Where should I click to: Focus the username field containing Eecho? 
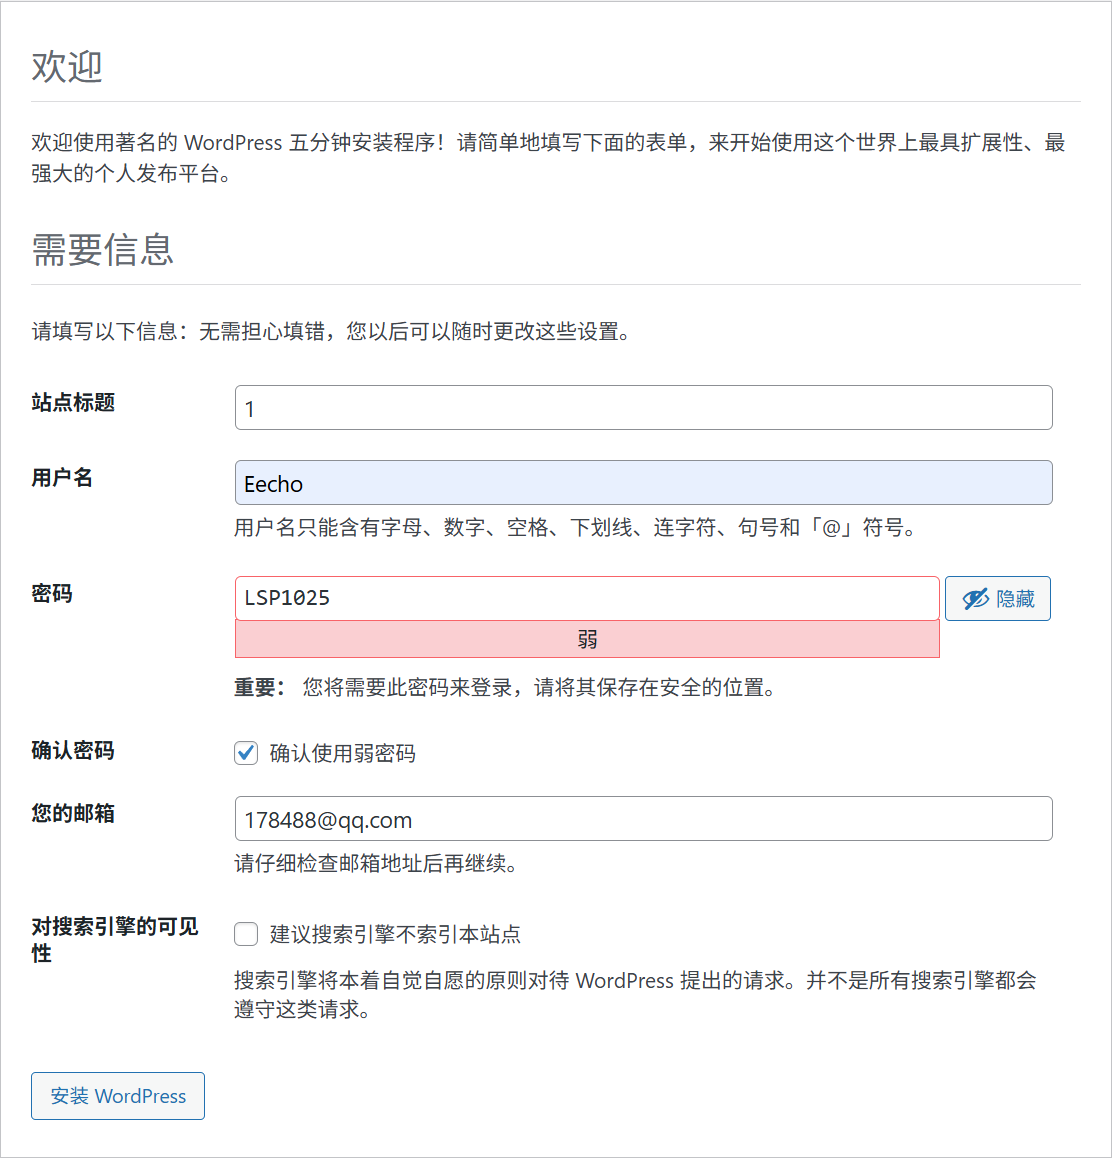coord(643,483)
